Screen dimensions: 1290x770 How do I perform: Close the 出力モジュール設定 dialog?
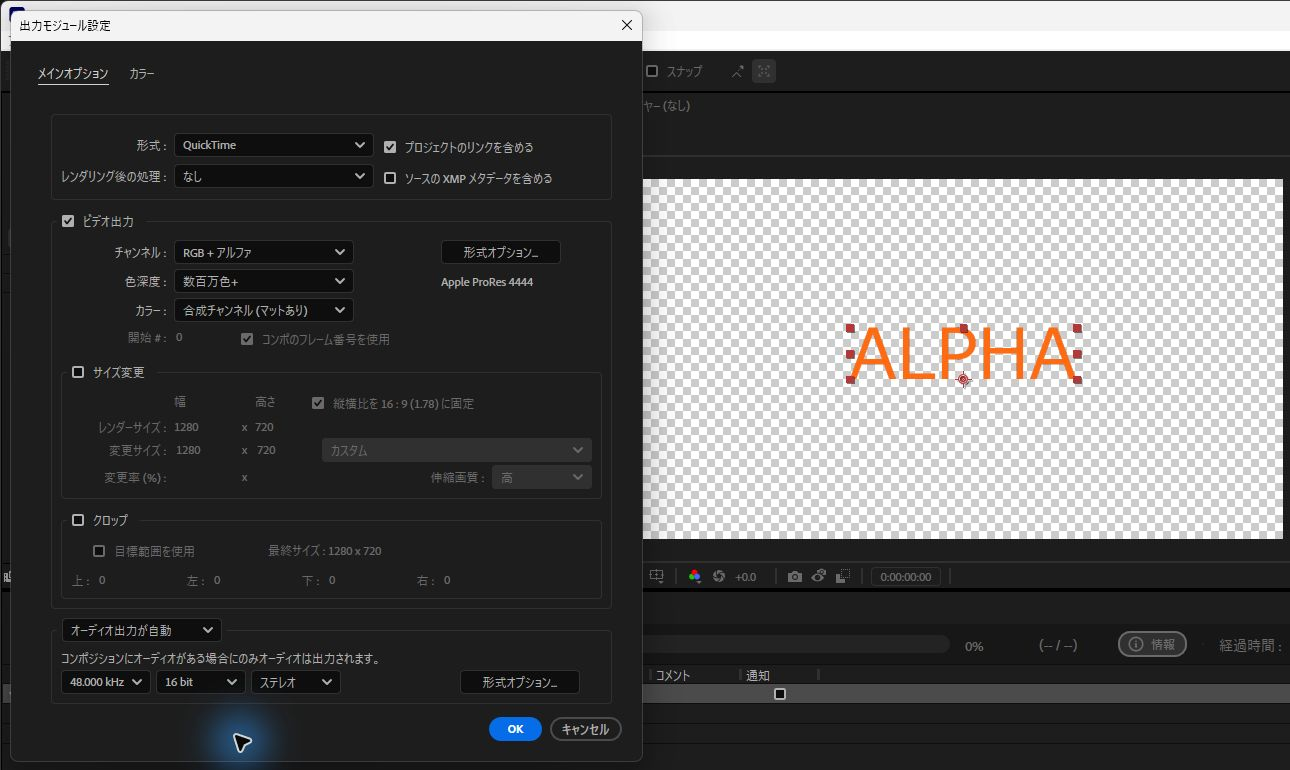point(627,25)
